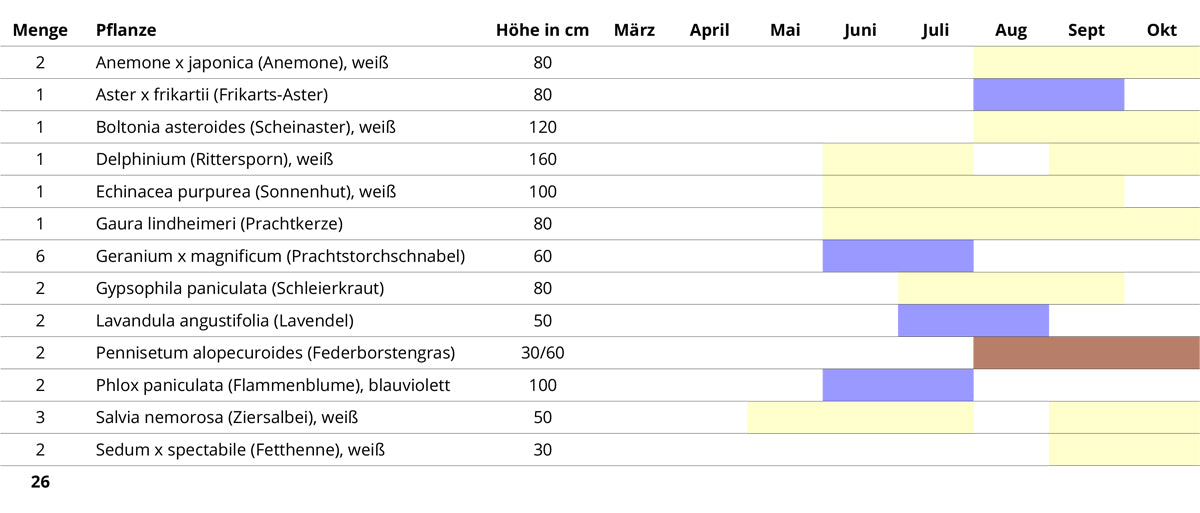Click the Pflanze column header
This screenshot has height=513, width=1200.
tap(126, 30)
